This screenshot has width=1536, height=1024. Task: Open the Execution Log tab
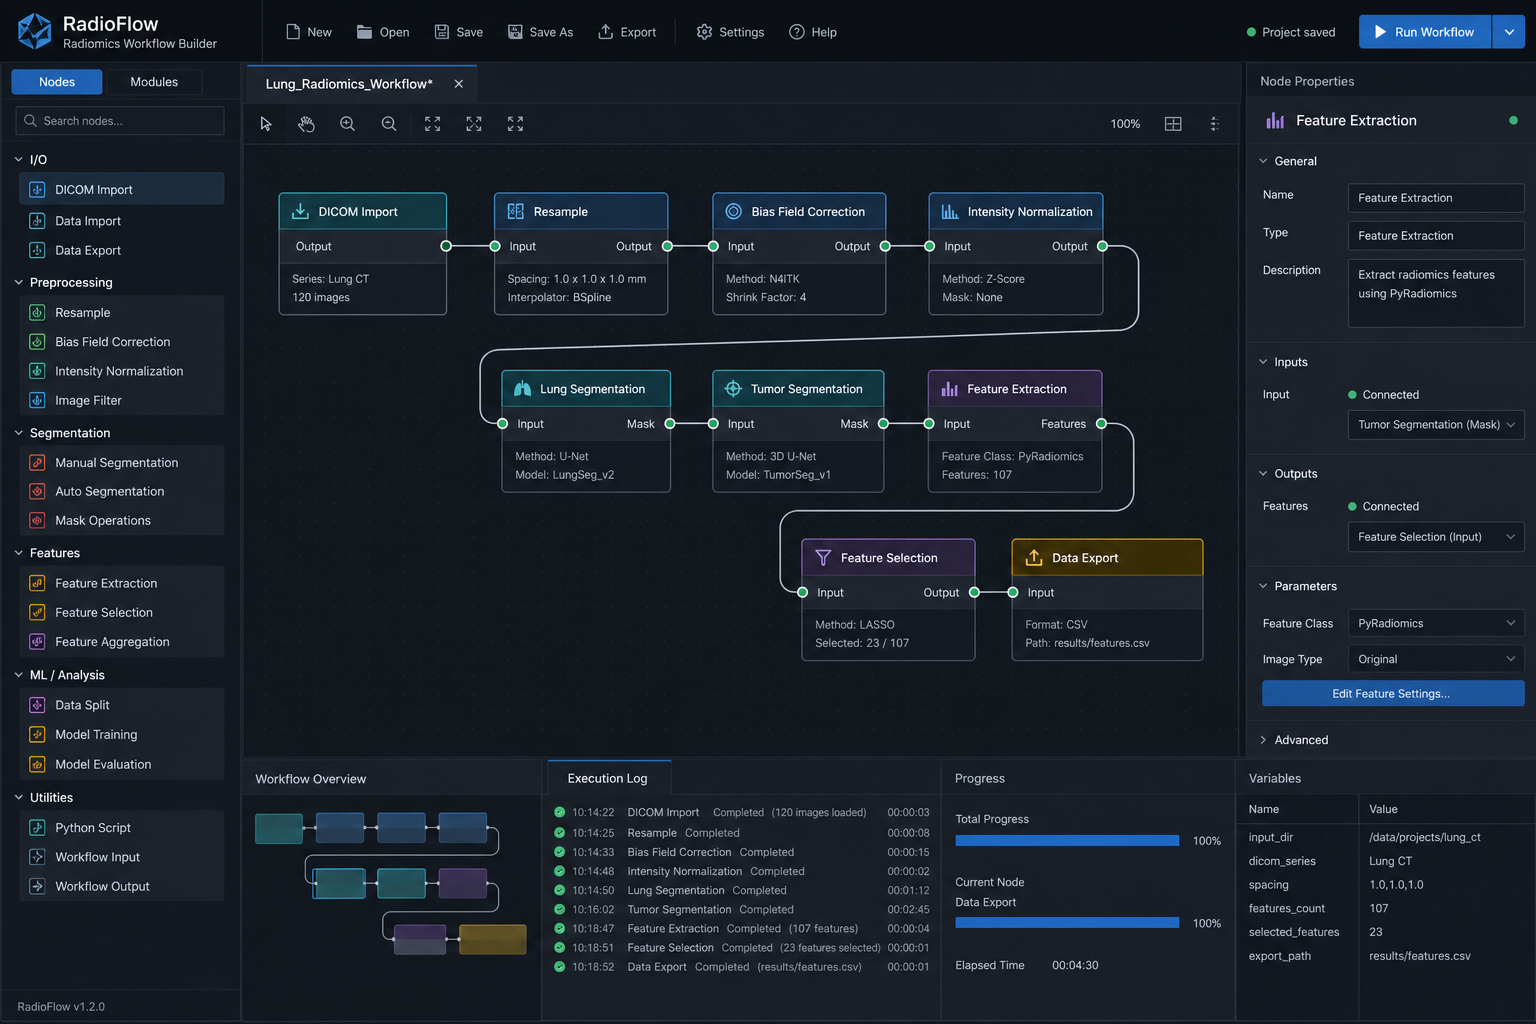(x=607, y=778)
